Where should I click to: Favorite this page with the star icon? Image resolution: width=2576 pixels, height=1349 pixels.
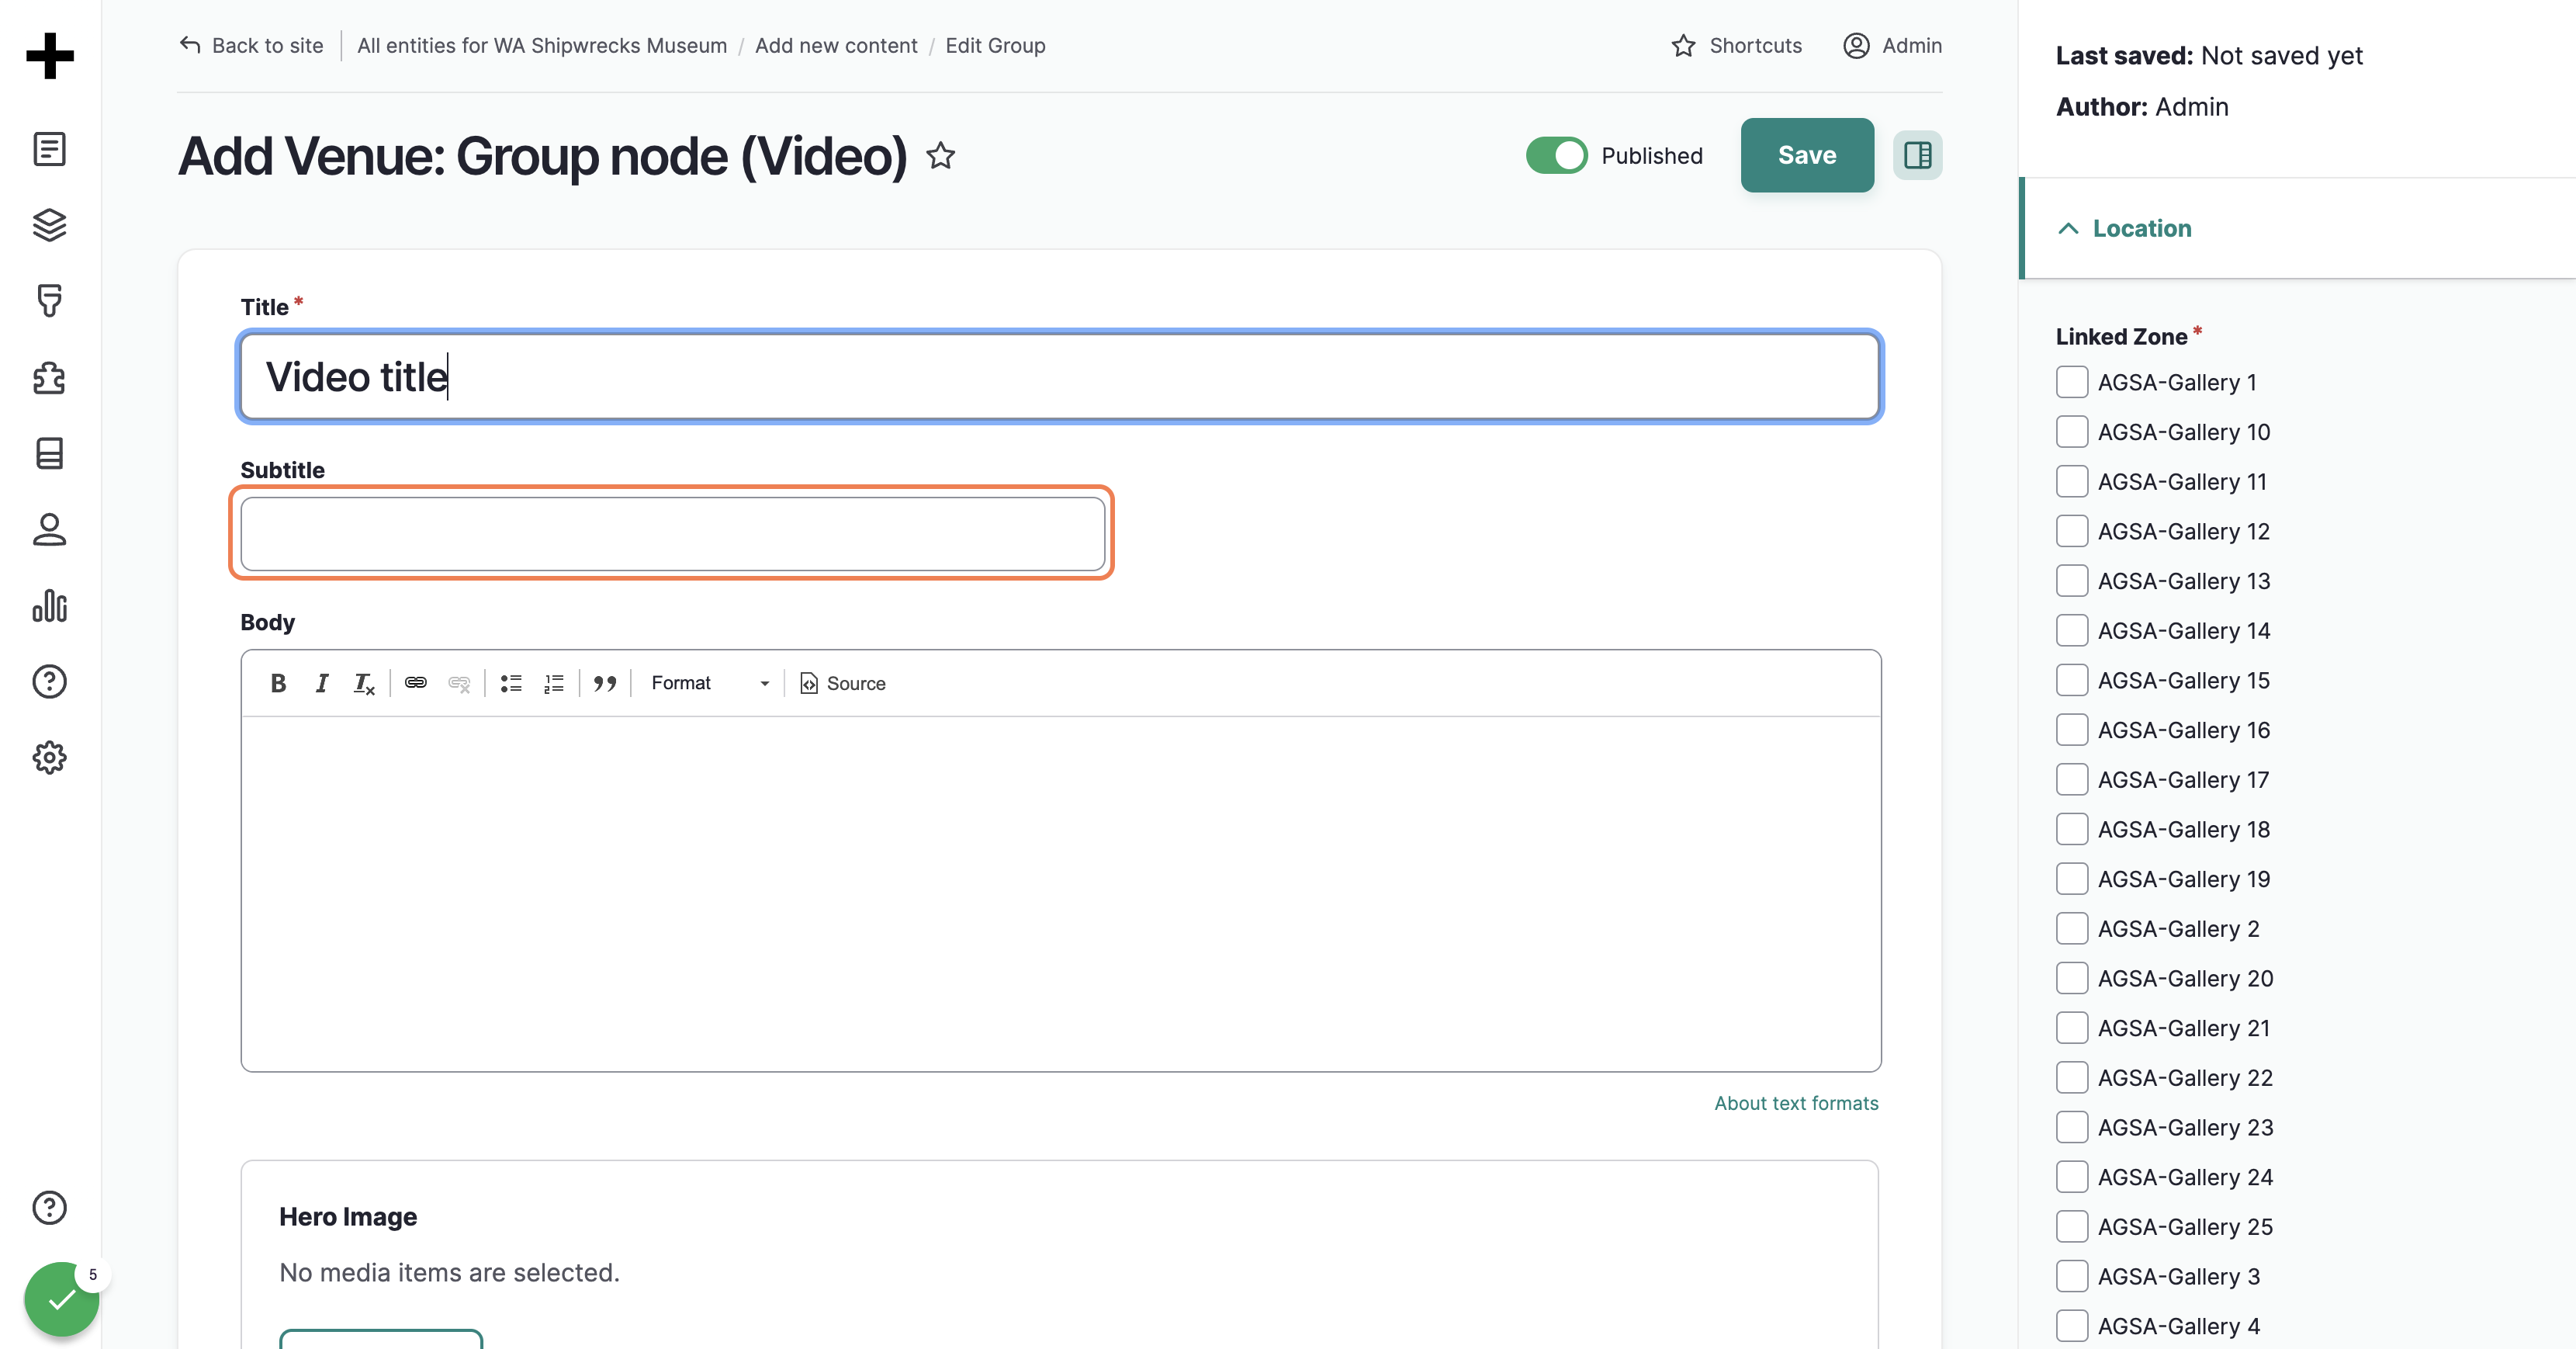pos(940,156)
